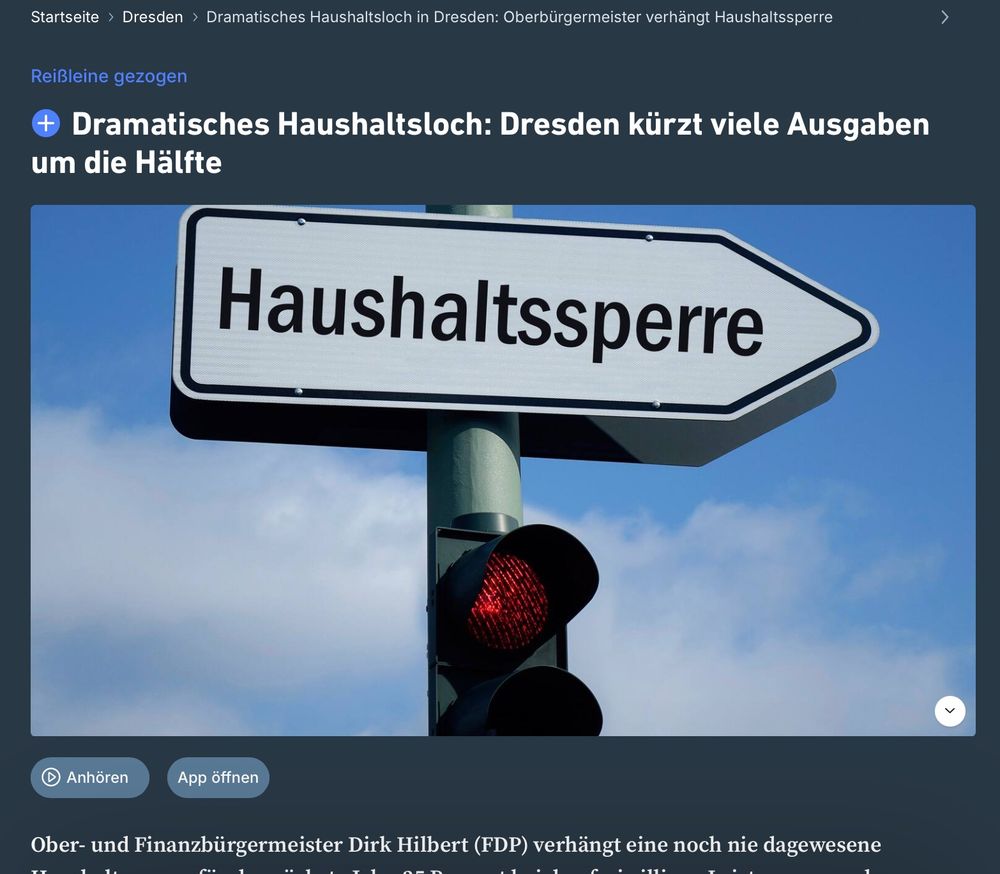
Task: Click the right arrow ending the breadcrumb bar
Action: 945,17
